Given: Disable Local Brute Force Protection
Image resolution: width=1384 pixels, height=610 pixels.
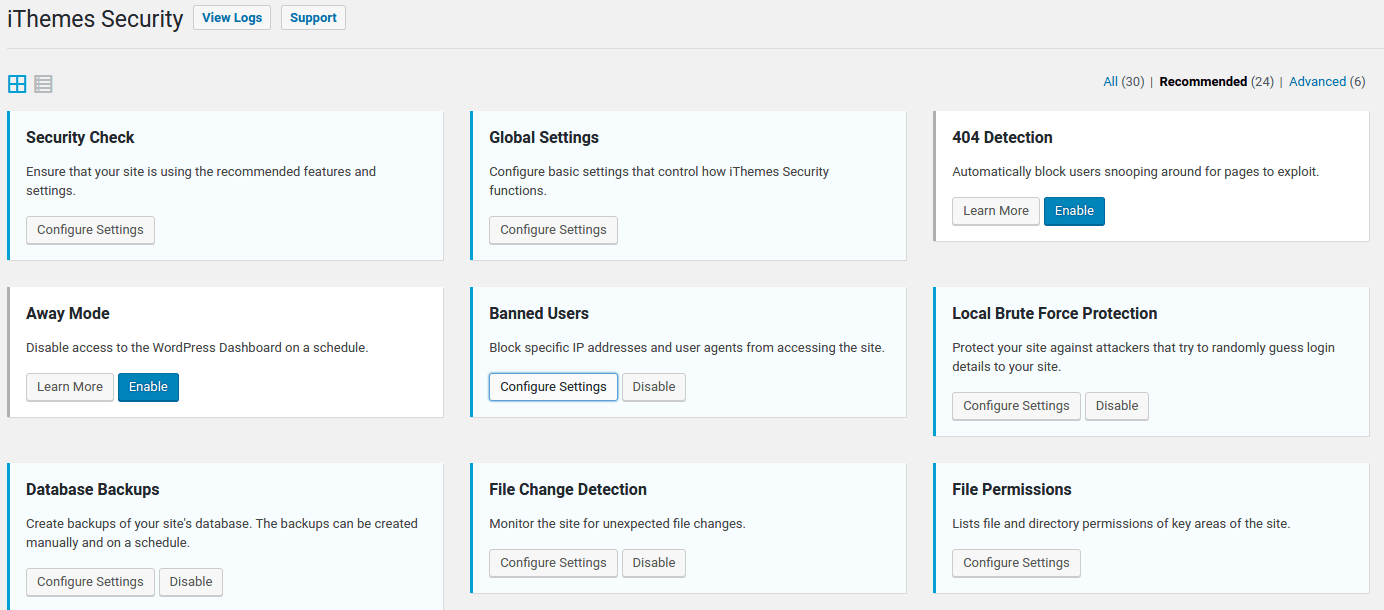Looking at the screenshot, I should (x=1117, y=406).
